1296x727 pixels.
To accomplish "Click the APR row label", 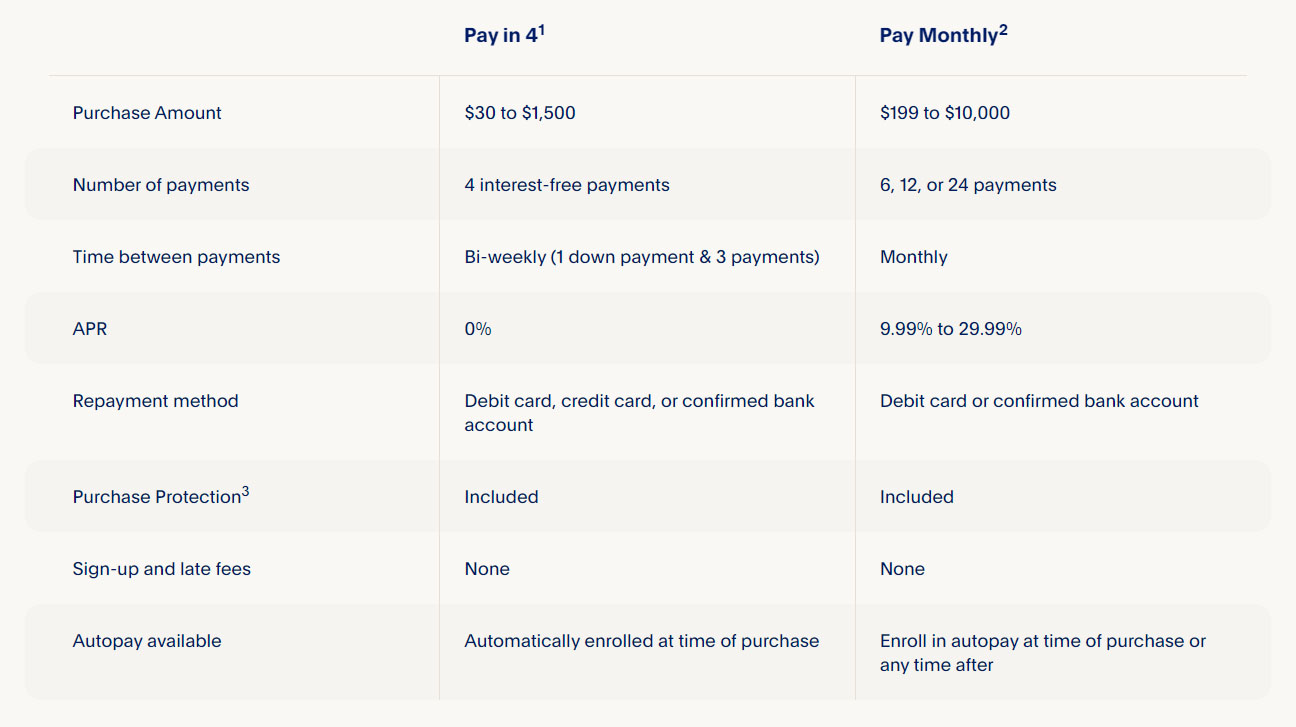I will coord(90,329).
